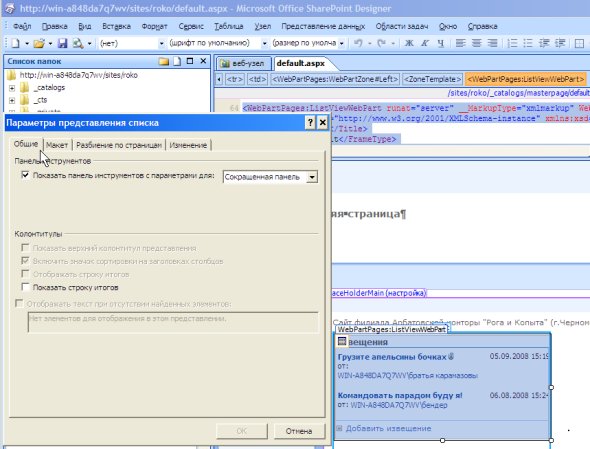
Task: Open the Preview dropdown arrow
Action: click(x=89, y=44)
